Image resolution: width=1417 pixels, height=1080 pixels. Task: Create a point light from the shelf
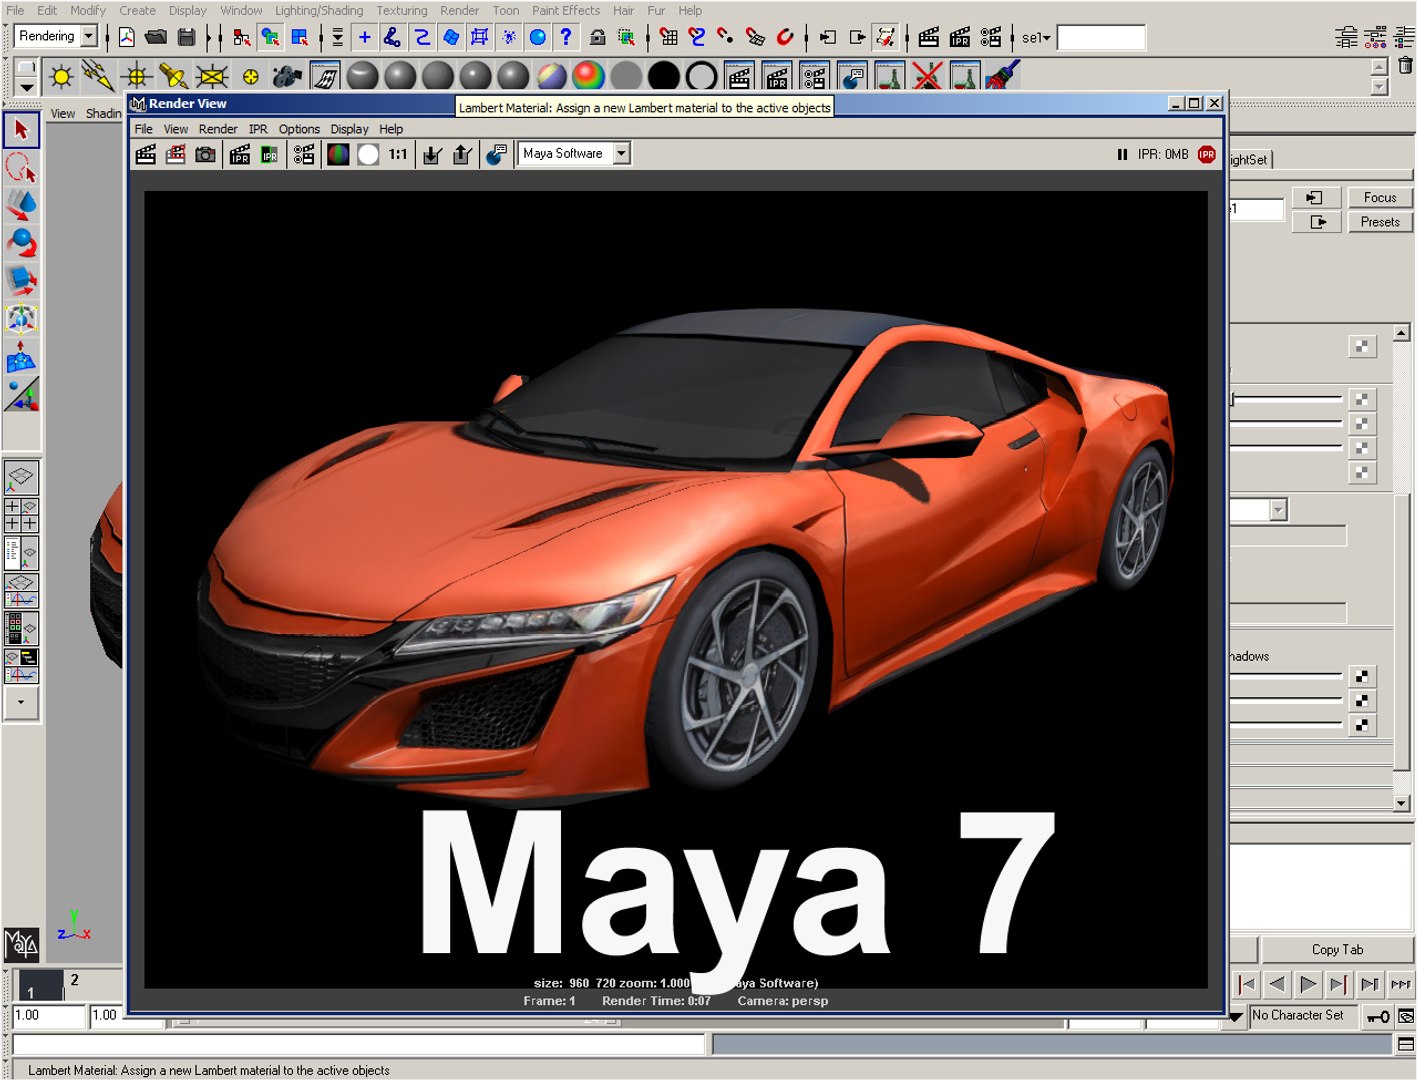pyautogui.click(x=61, y=76)
